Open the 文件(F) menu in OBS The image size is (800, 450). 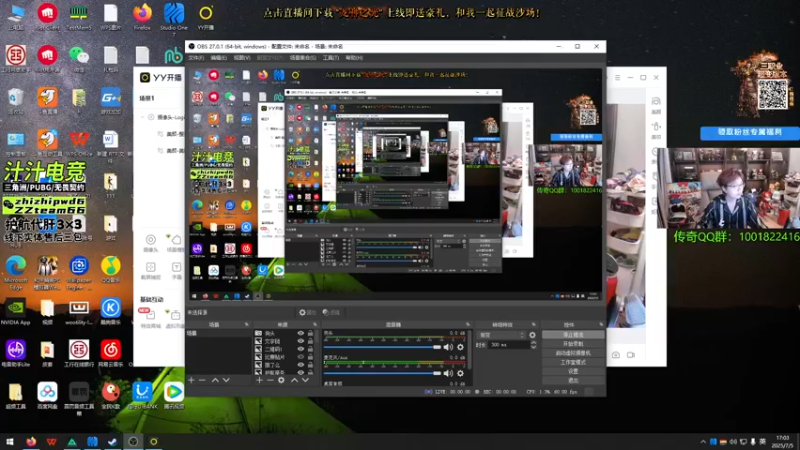(196, 58)
